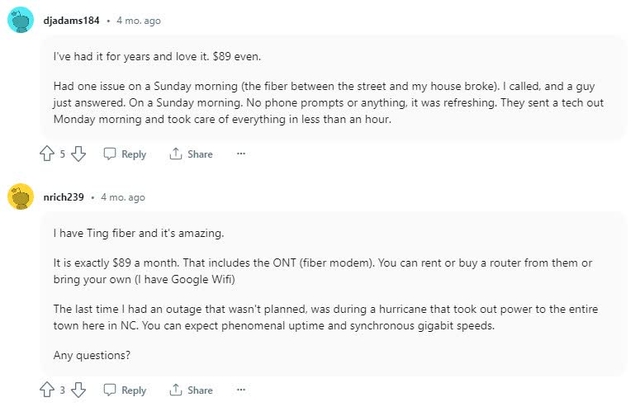Click the vote count on nrich239's comment

tap(62, 390)
